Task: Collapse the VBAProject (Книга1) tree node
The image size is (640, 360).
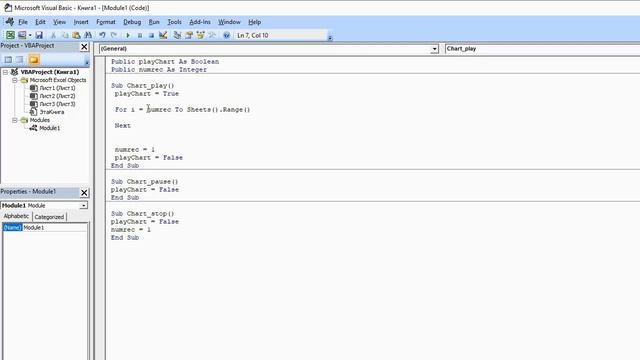Action: (x=5, y=72)
